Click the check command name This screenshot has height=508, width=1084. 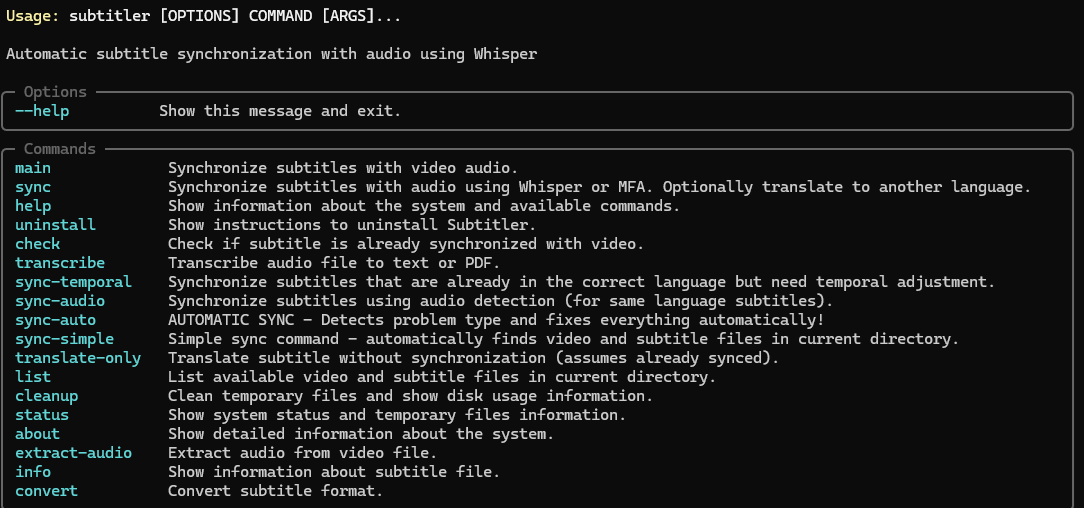[x=38, y=244]
